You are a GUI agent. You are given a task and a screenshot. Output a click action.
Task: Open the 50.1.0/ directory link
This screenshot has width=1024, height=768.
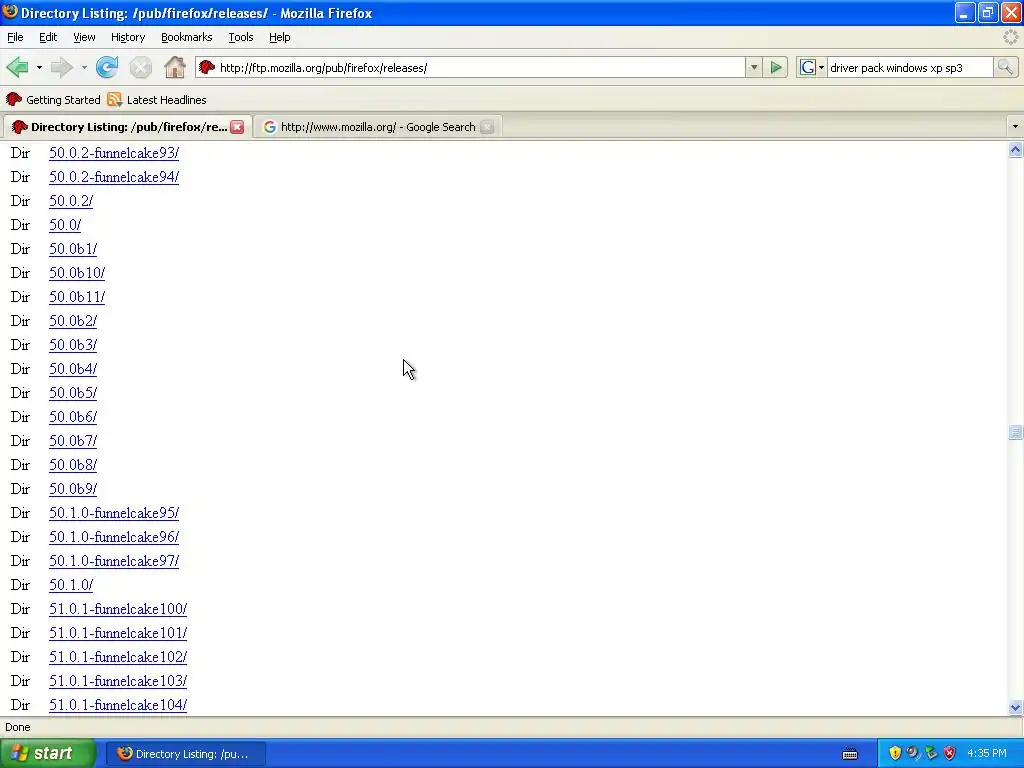[71, 585]
